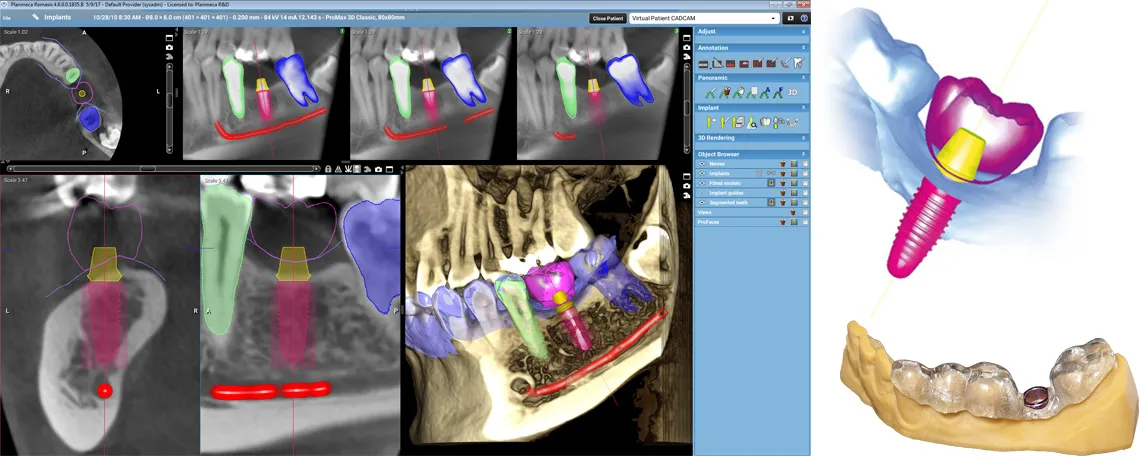Check the Views row checkbox
The height and width of the screenshot is (456, 1140).
(806, 212)
